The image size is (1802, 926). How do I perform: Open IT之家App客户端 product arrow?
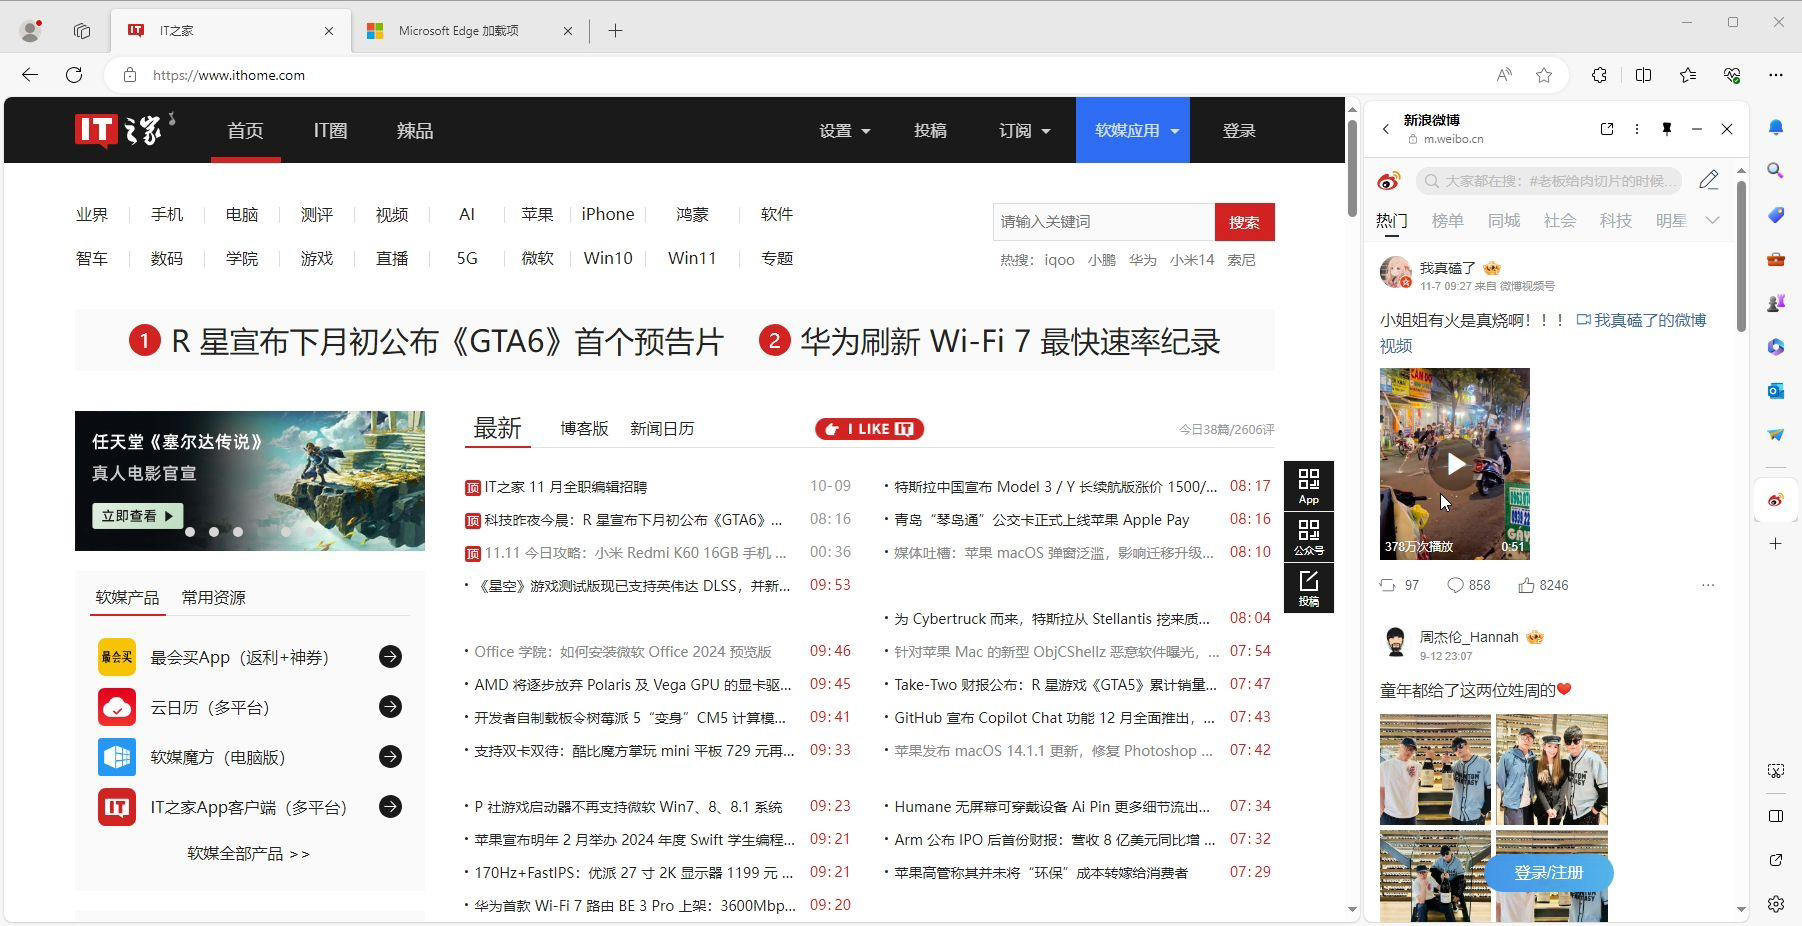click(x=390, y=806)
